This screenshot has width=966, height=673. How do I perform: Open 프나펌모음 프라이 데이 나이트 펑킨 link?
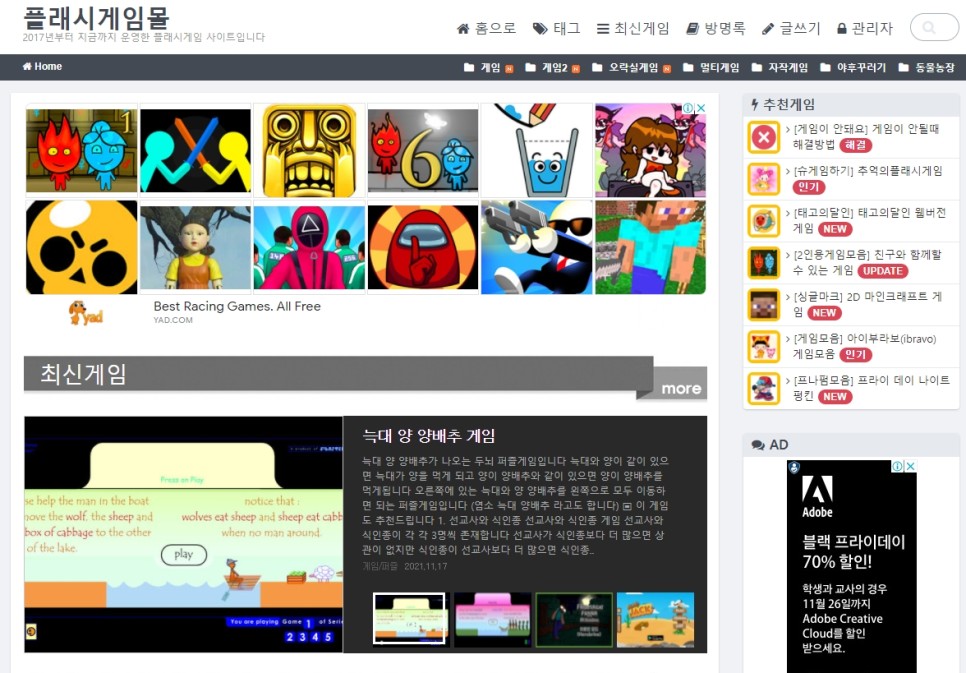click(x=871, y=388)
